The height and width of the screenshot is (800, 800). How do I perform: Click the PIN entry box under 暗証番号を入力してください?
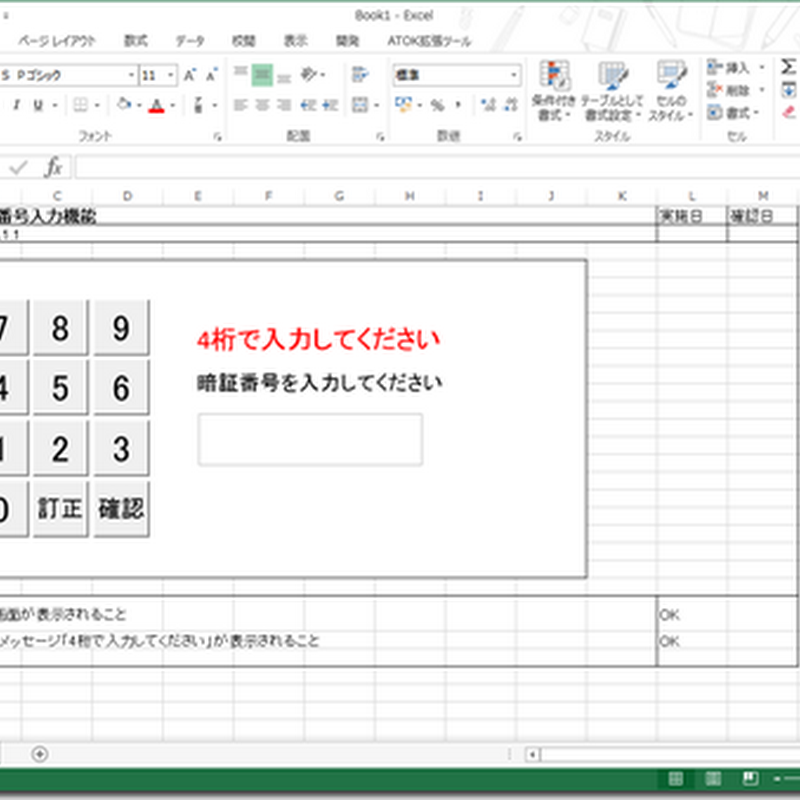[310, 440]
